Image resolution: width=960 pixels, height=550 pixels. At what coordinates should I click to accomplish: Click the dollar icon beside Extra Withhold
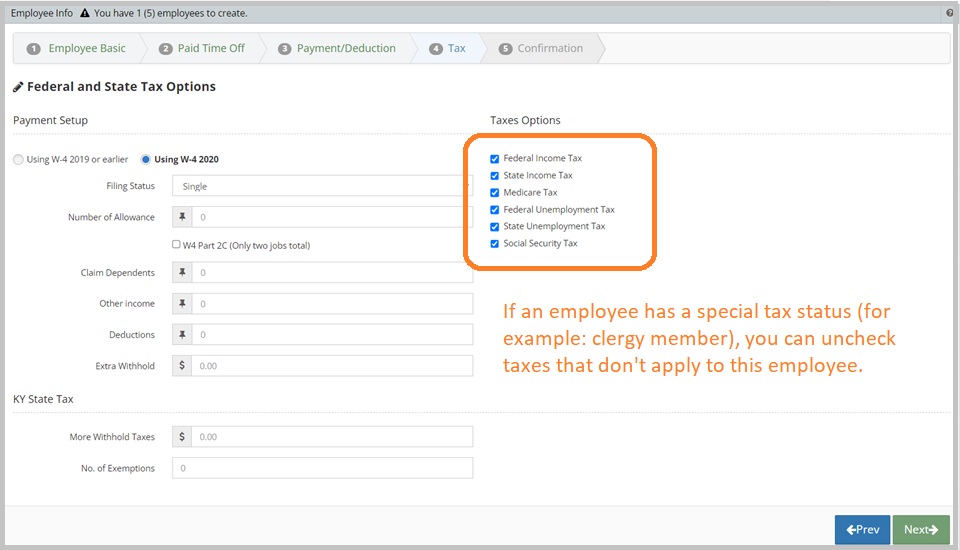pyautogui.click(x=182, y=366)
